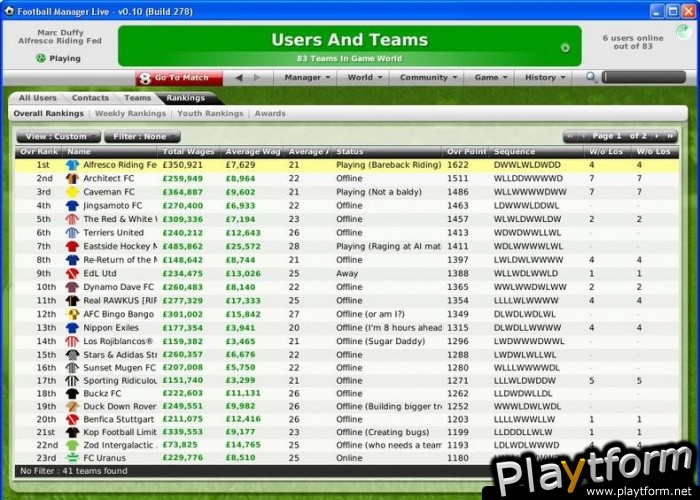Select the Overall Rankings sub-tab
Image resolution: width=700 pixels, height=500 pixels.
[49, 113]
